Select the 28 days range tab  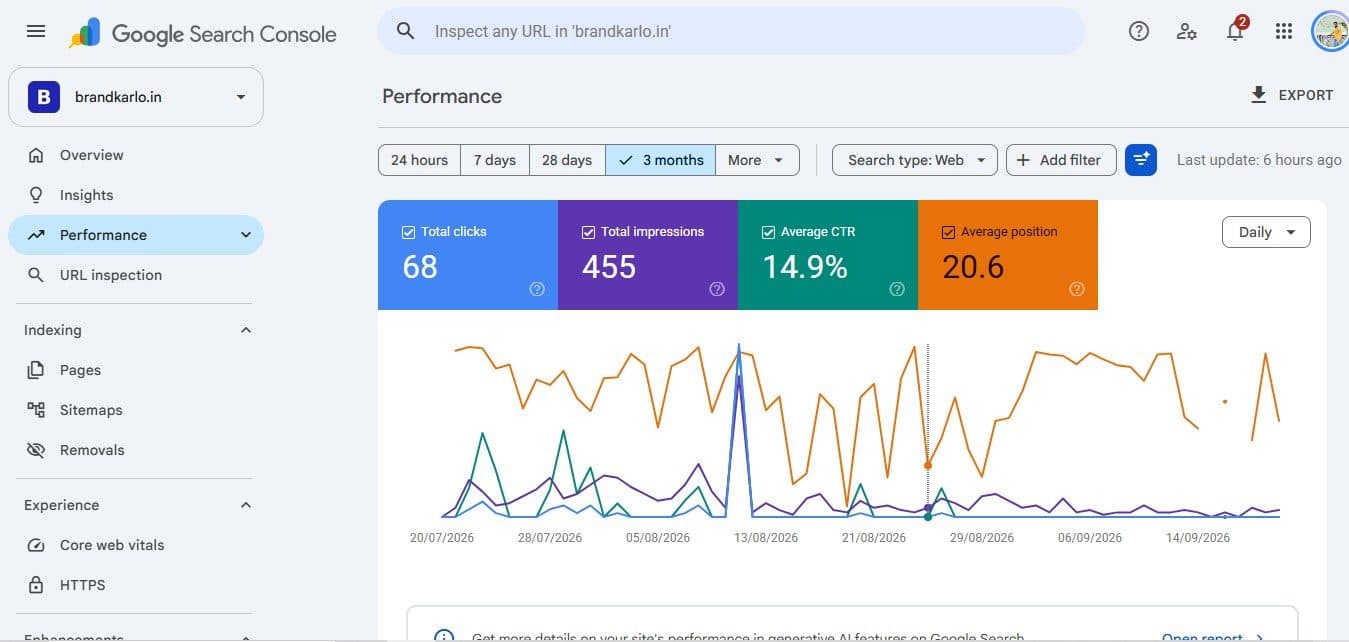click(567, 160)
